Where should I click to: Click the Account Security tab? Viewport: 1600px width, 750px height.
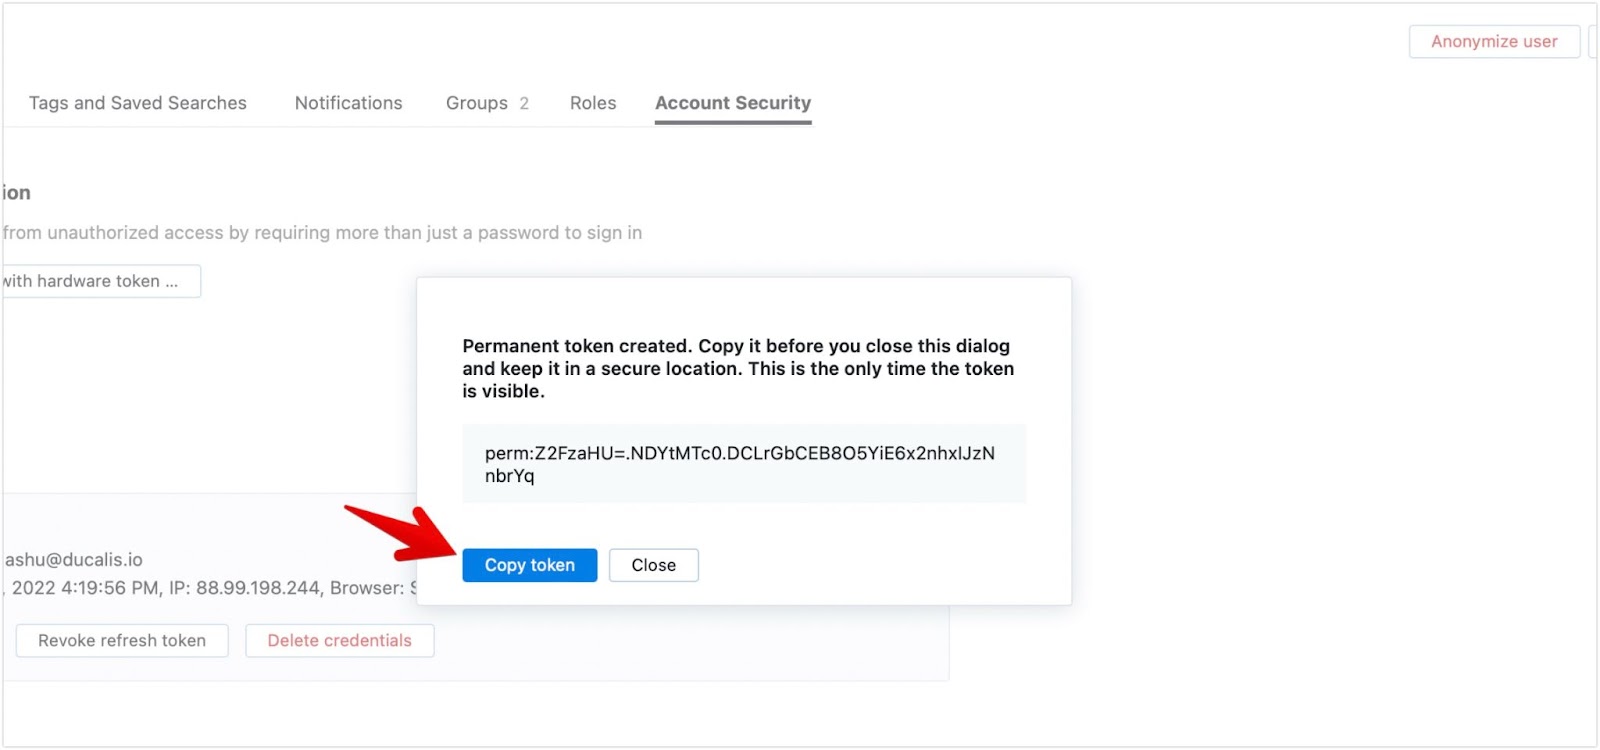[x=733, y=103]
